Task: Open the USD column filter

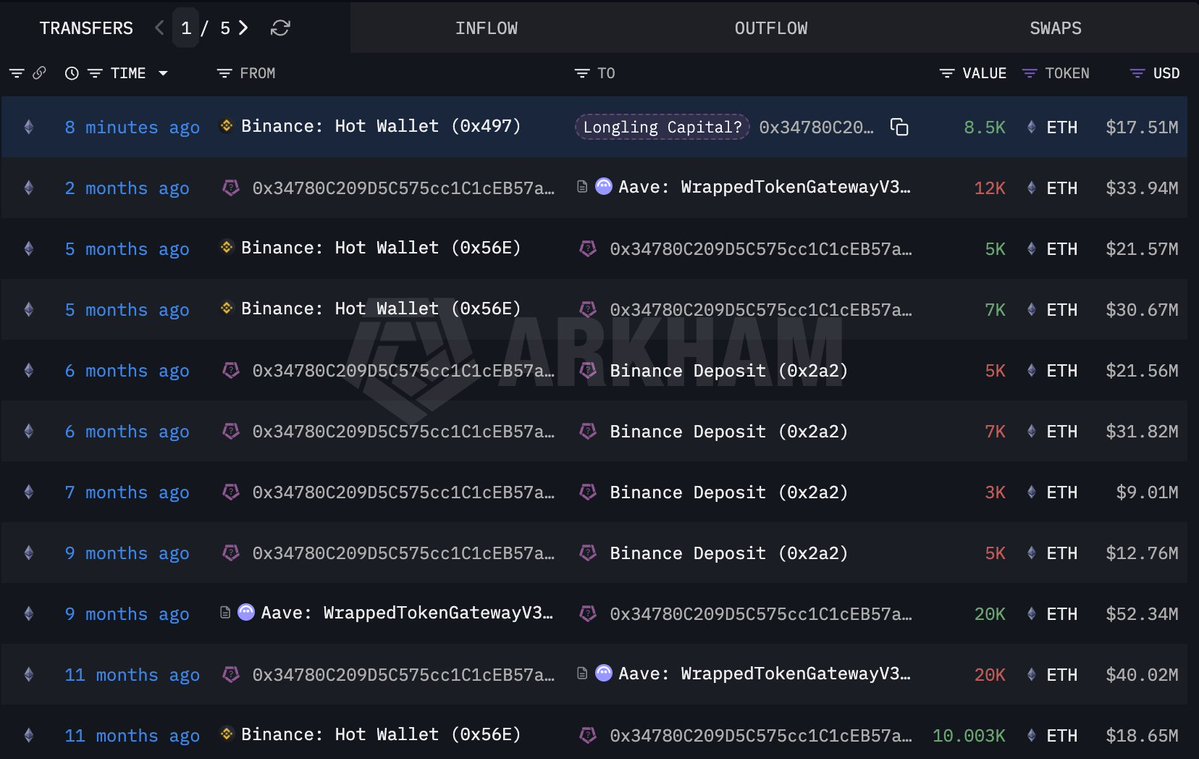Action: click(x=1137, y=73)
